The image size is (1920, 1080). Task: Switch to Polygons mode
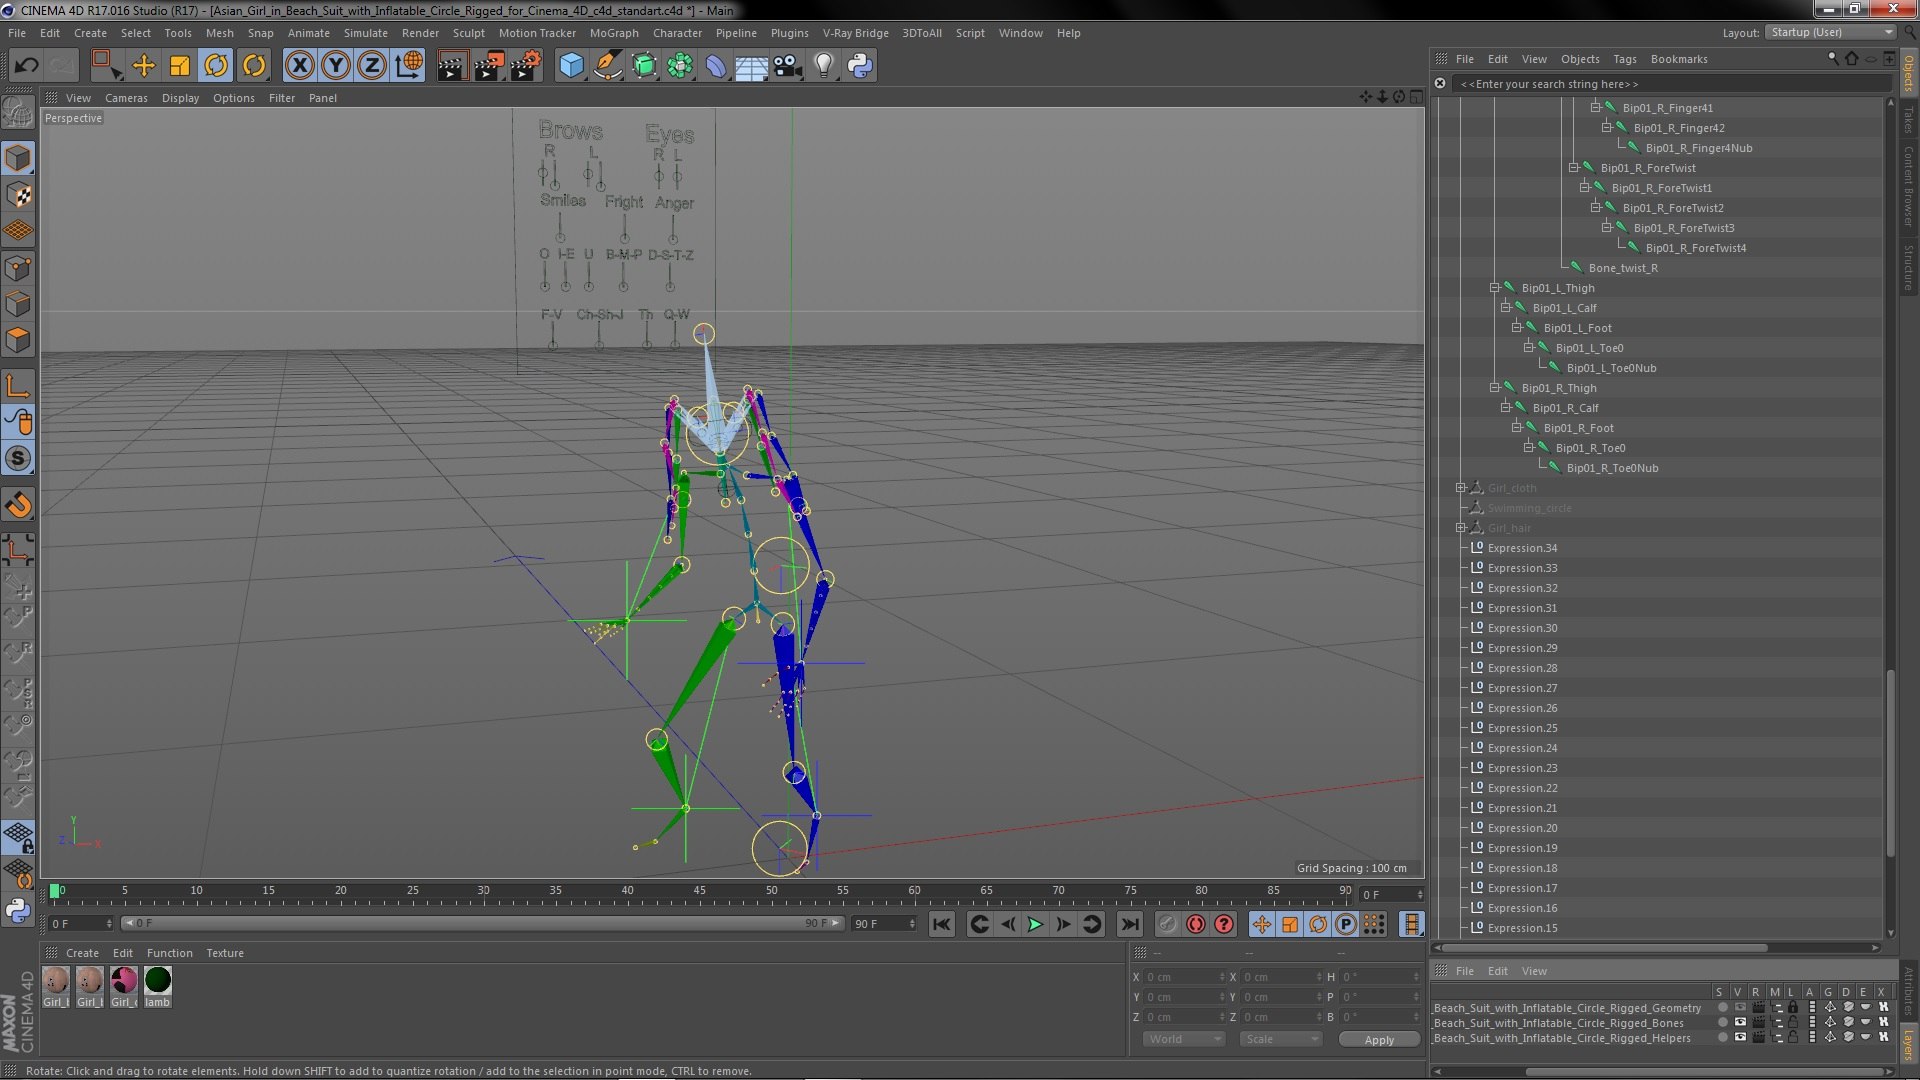click(x=18, y=340)
